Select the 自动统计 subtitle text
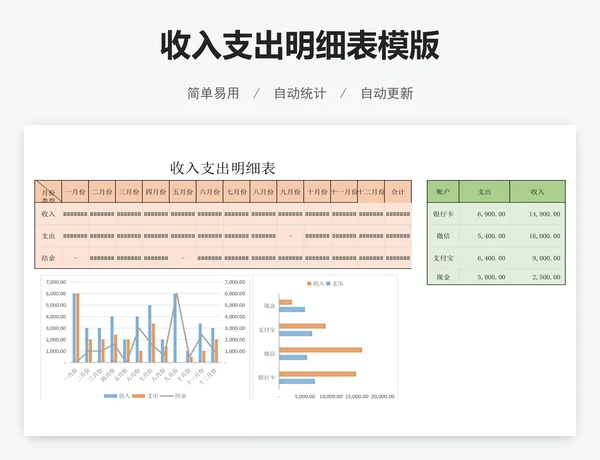This screenshot has height=460, width=600. click(x=300, y=93)
